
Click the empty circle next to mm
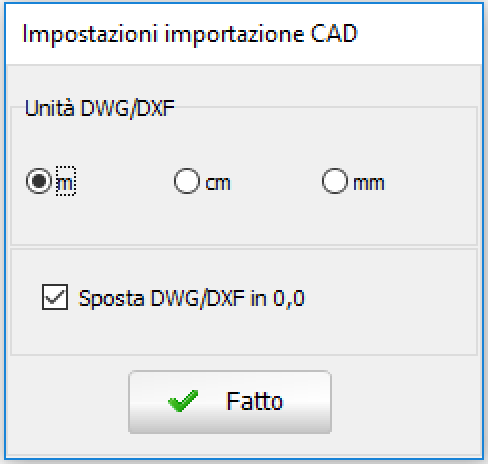pyautogui.click(x=335, y=181)
